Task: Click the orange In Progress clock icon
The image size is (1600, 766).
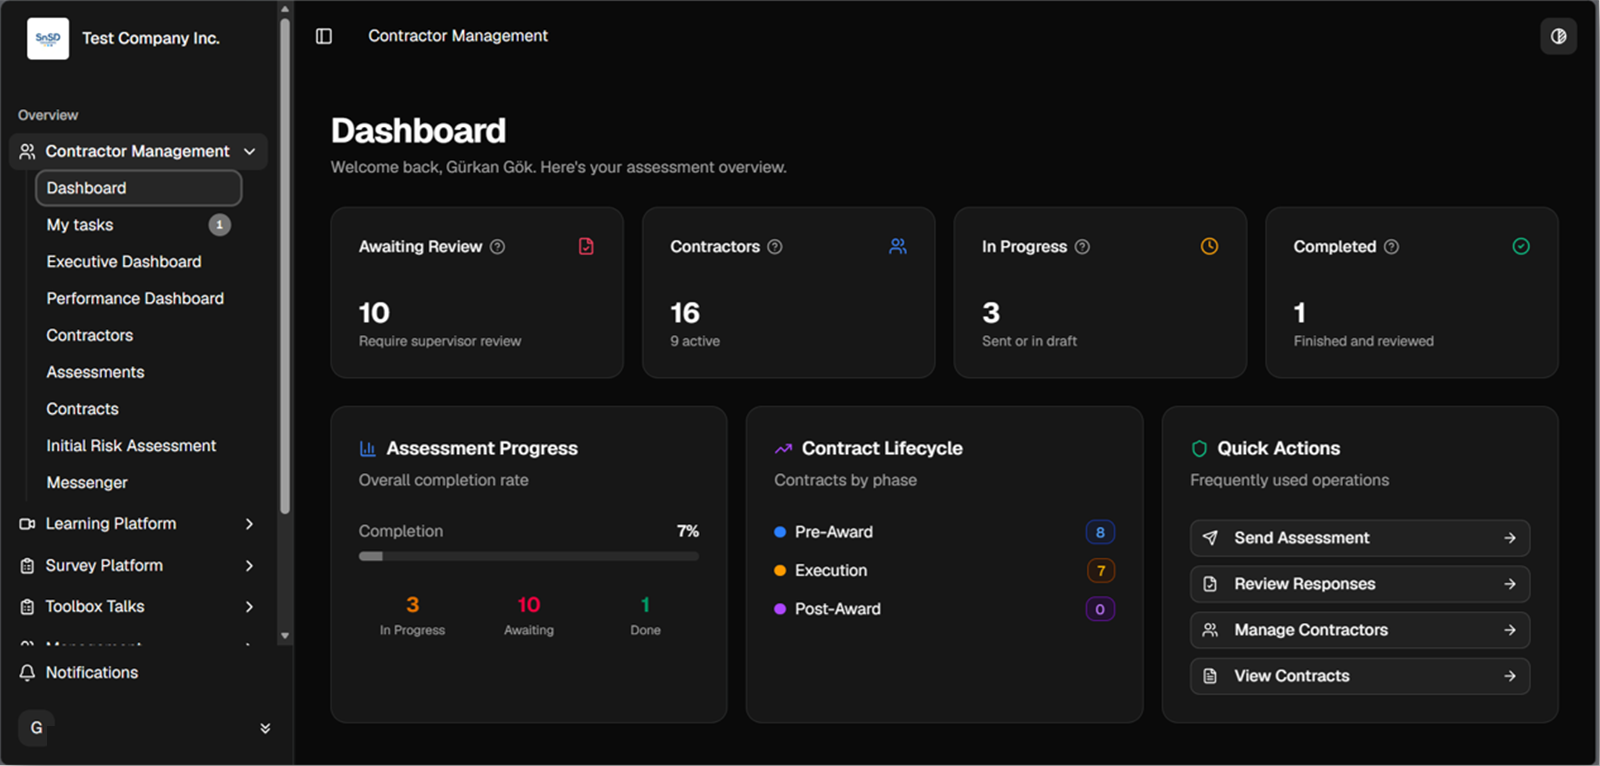Action: tap(1209, 246)
